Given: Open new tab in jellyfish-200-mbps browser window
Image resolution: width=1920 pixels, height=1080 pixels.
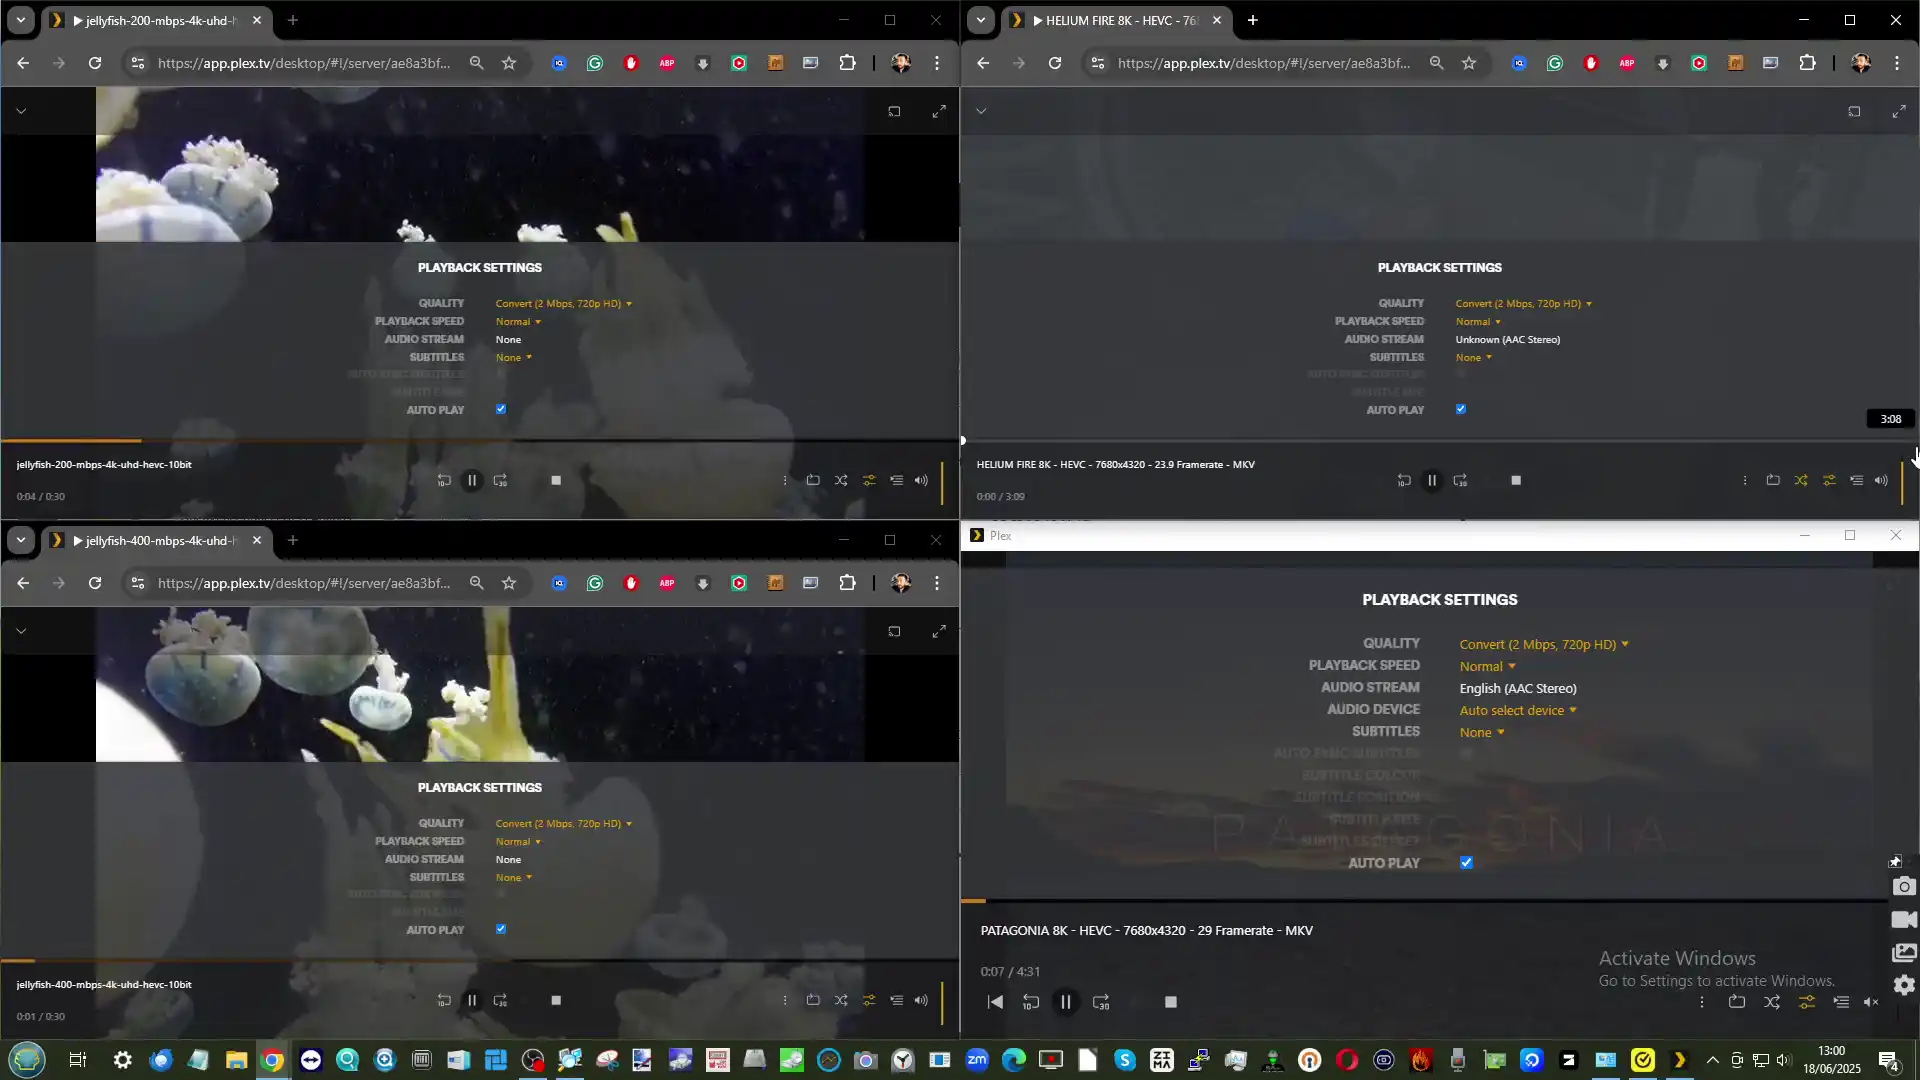Looking at the screenshot, I should [x=292, y=20].
